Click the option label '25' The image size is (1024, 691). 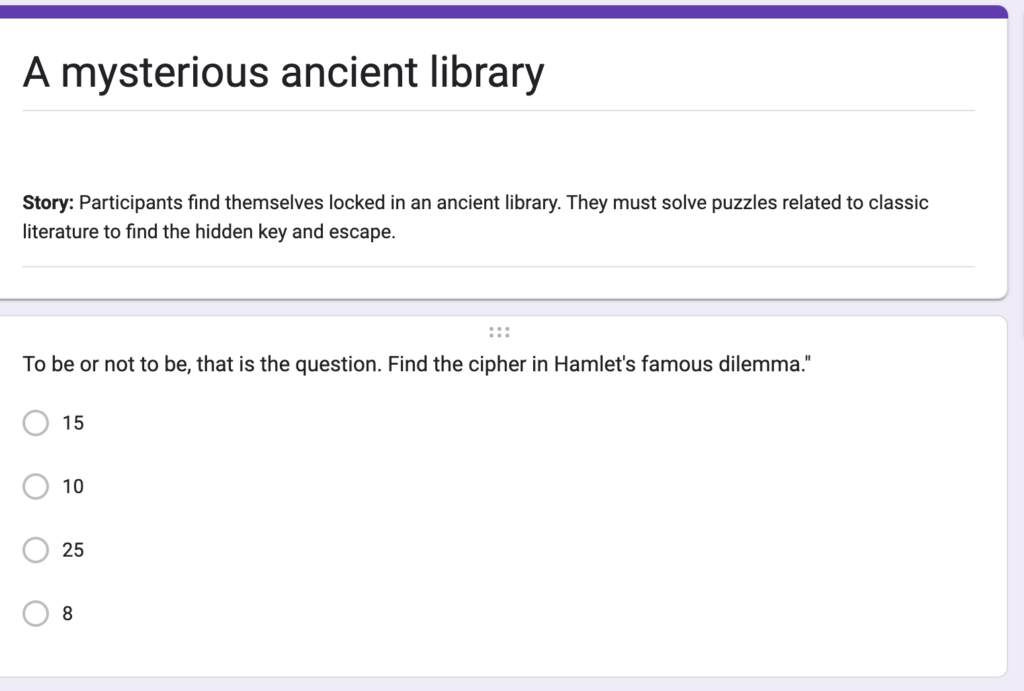click(75, 550)
